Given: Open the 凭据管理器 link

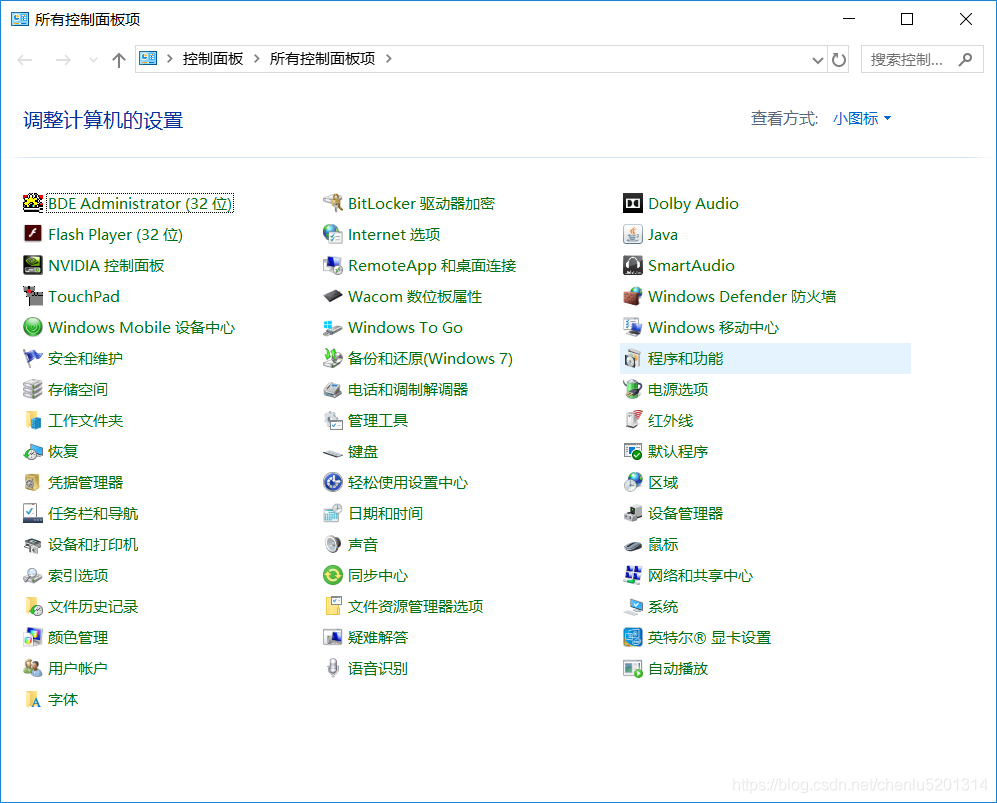Looking at the screenshot, I should [x=85, y=483].
